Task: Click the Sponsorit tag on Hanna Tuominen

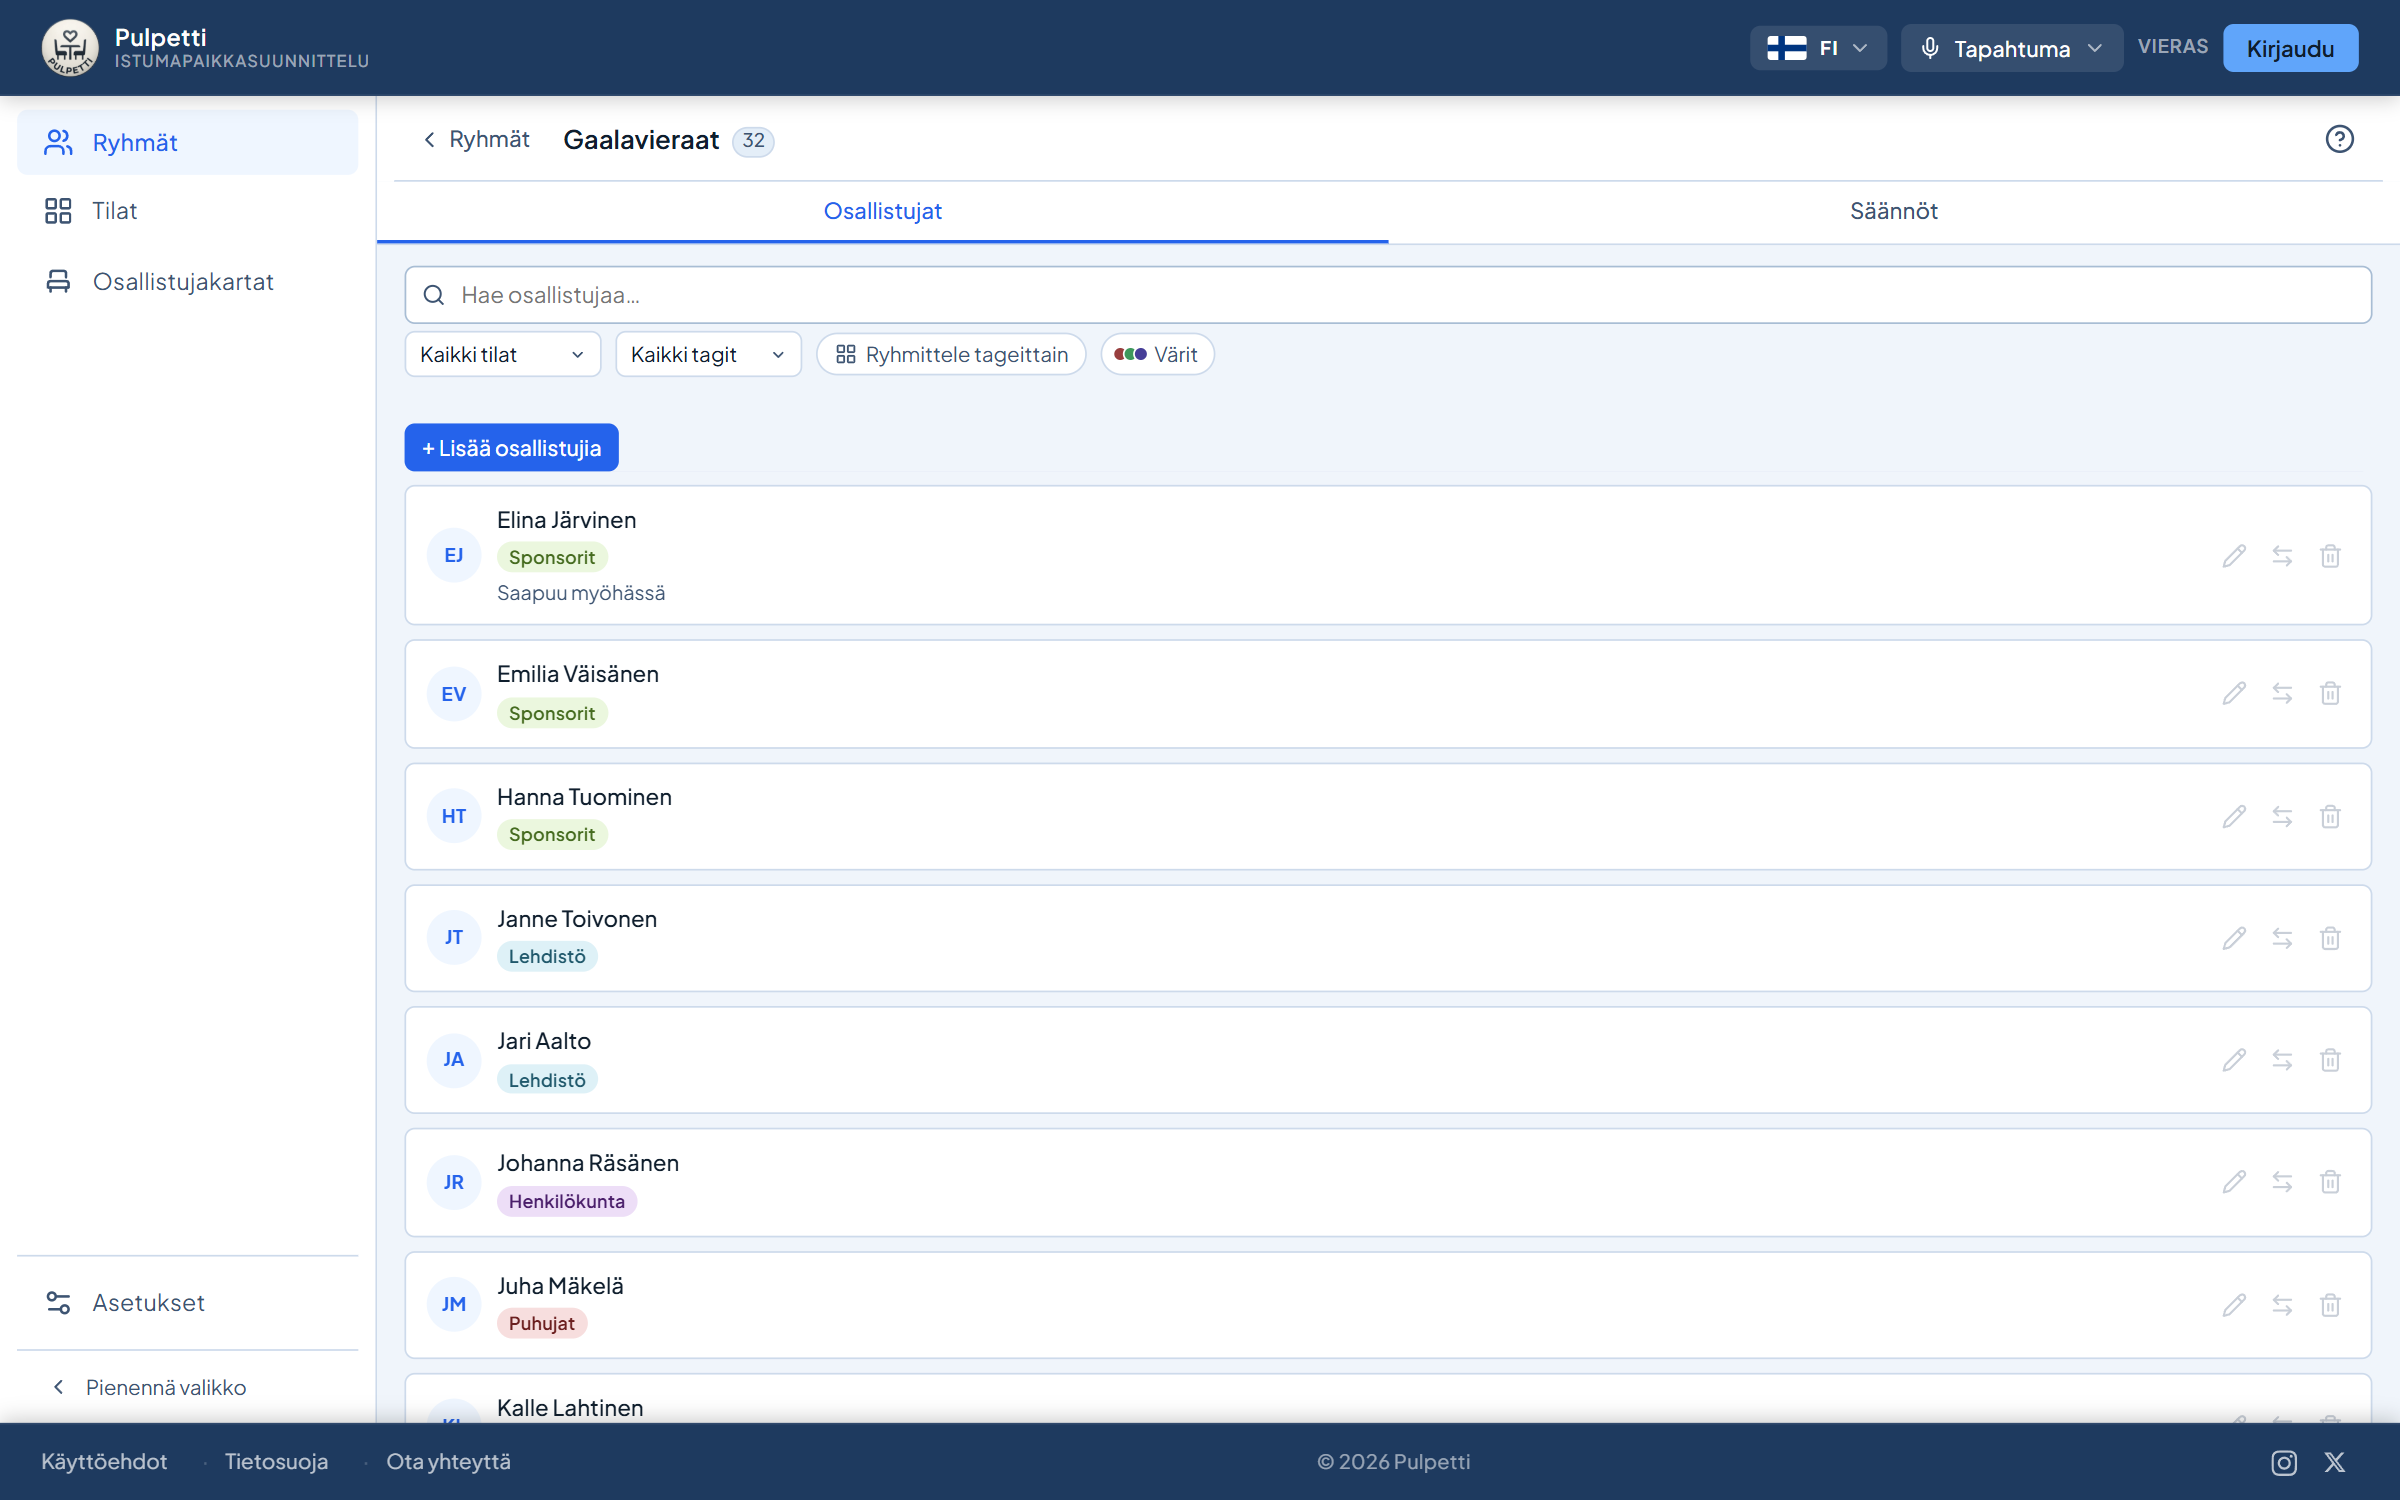Action: tap(552, 834)
